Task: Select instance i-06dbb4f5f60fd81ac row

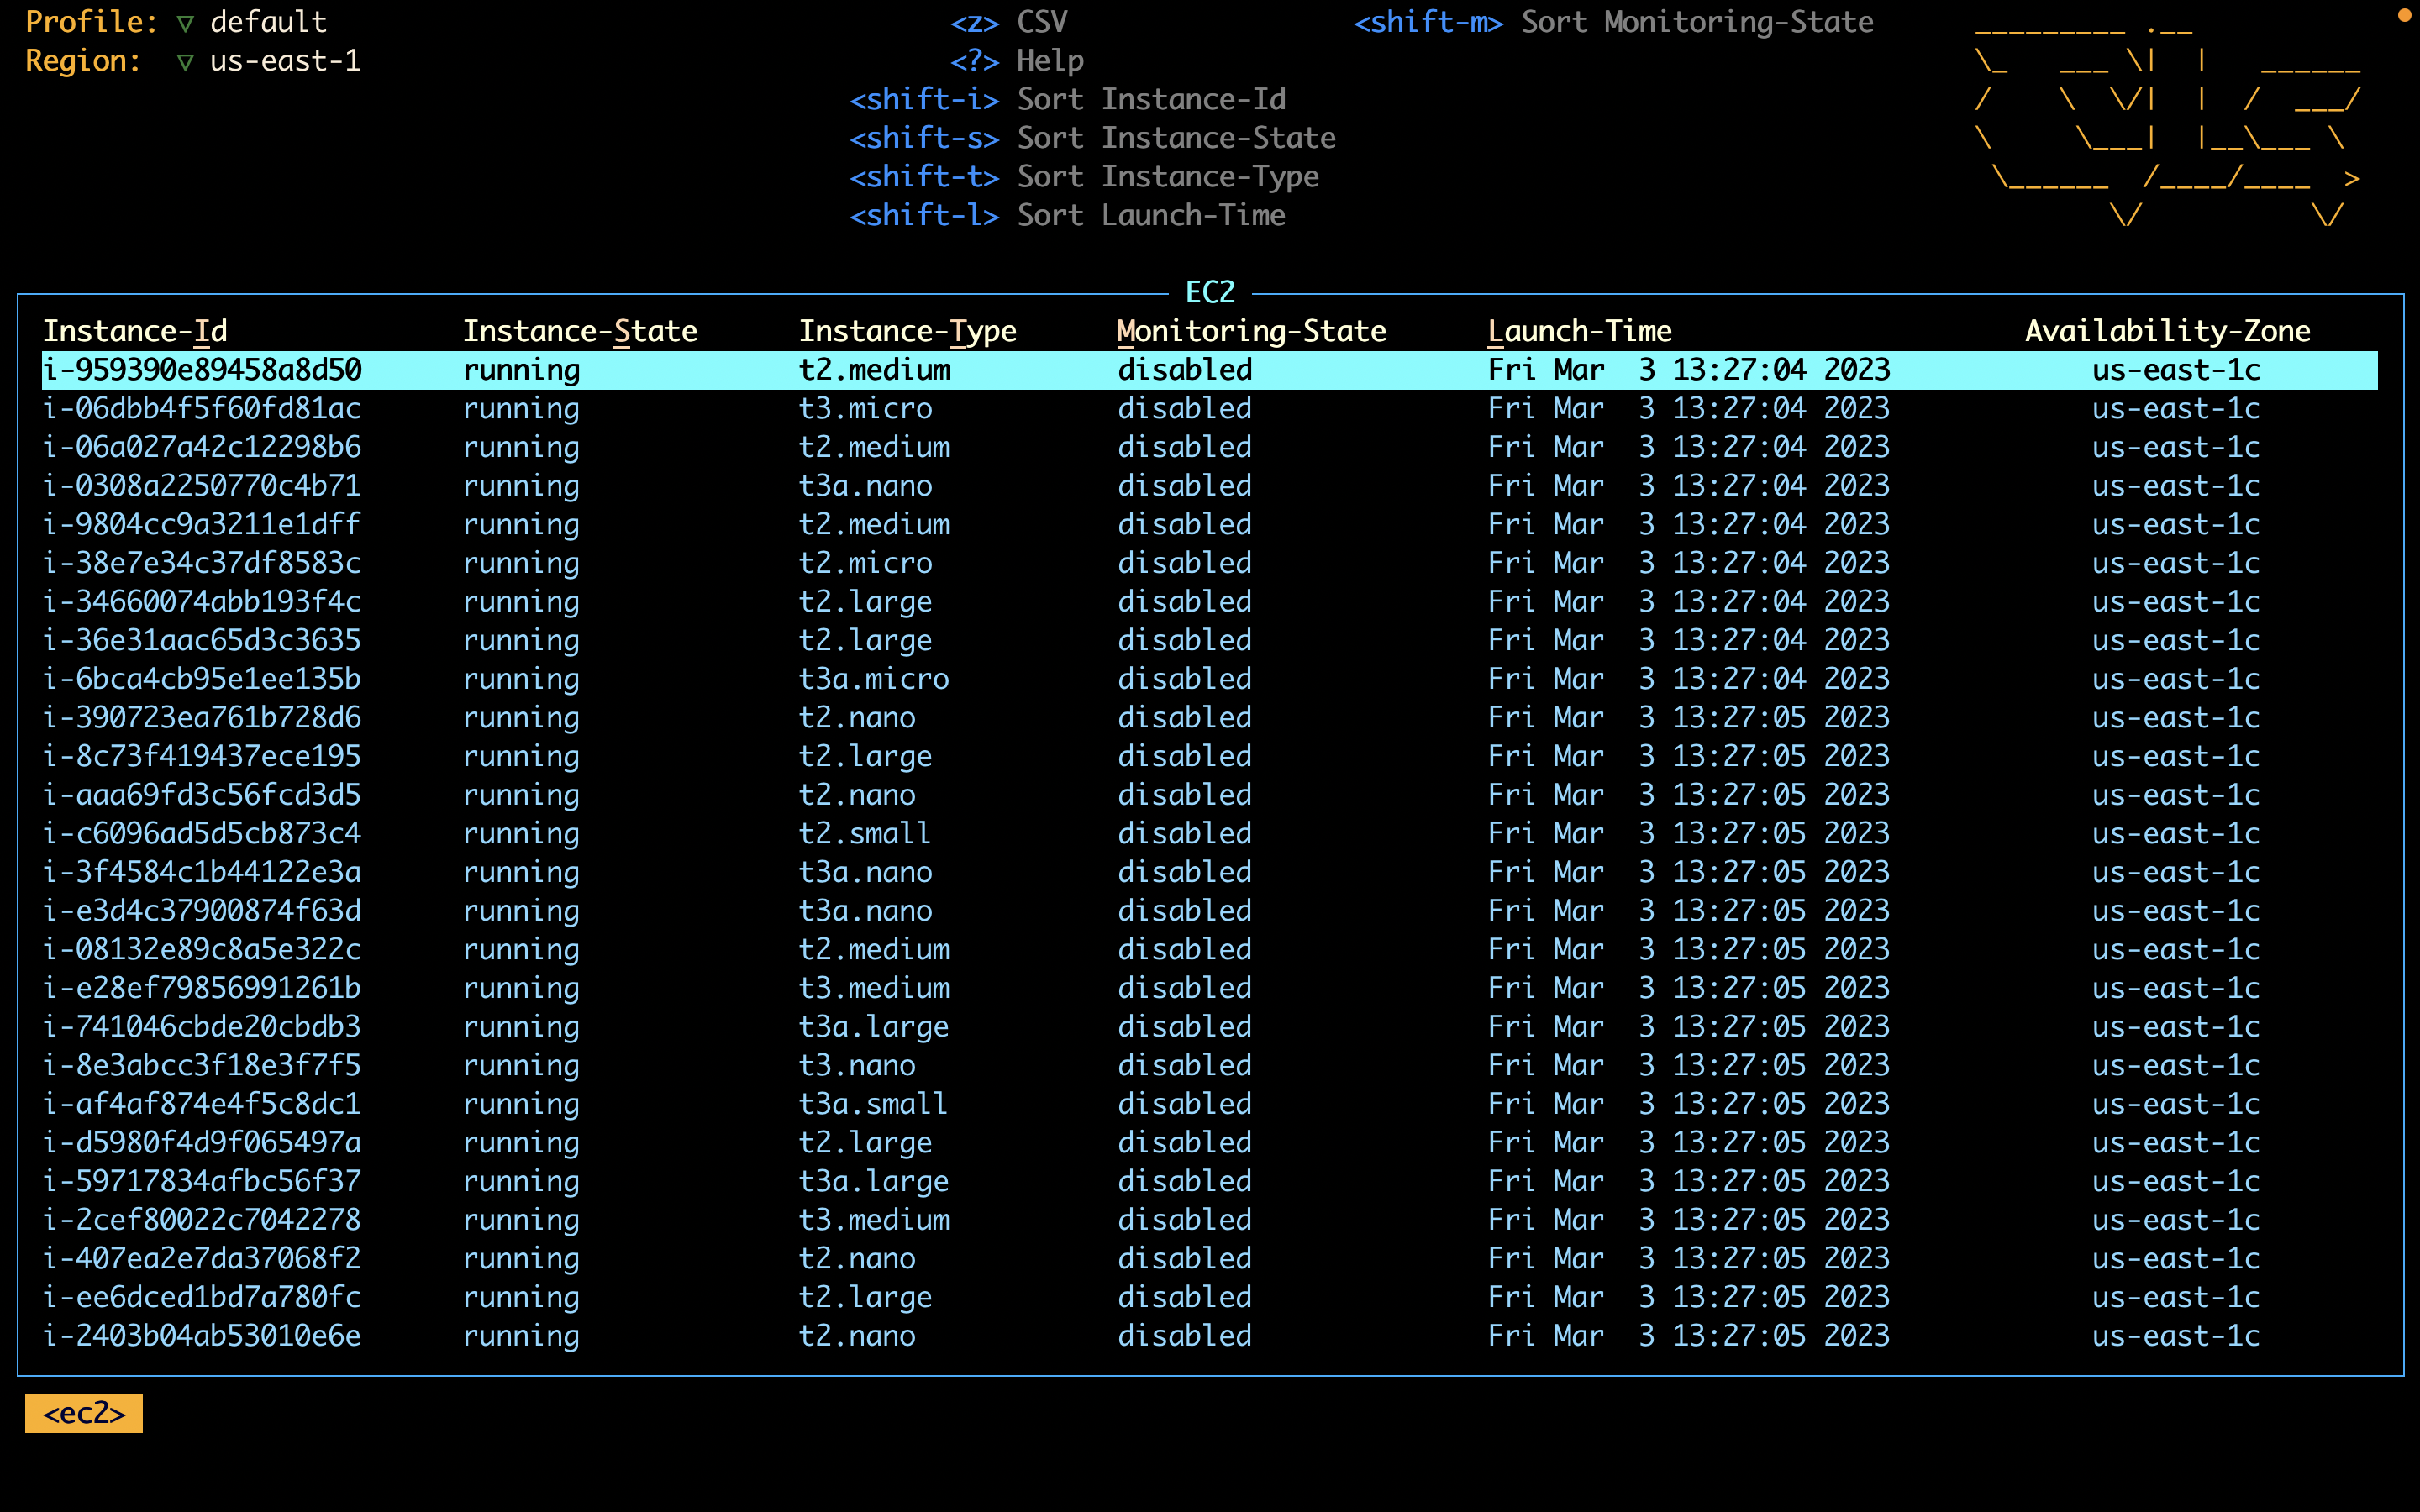Action: coord(202,409)
